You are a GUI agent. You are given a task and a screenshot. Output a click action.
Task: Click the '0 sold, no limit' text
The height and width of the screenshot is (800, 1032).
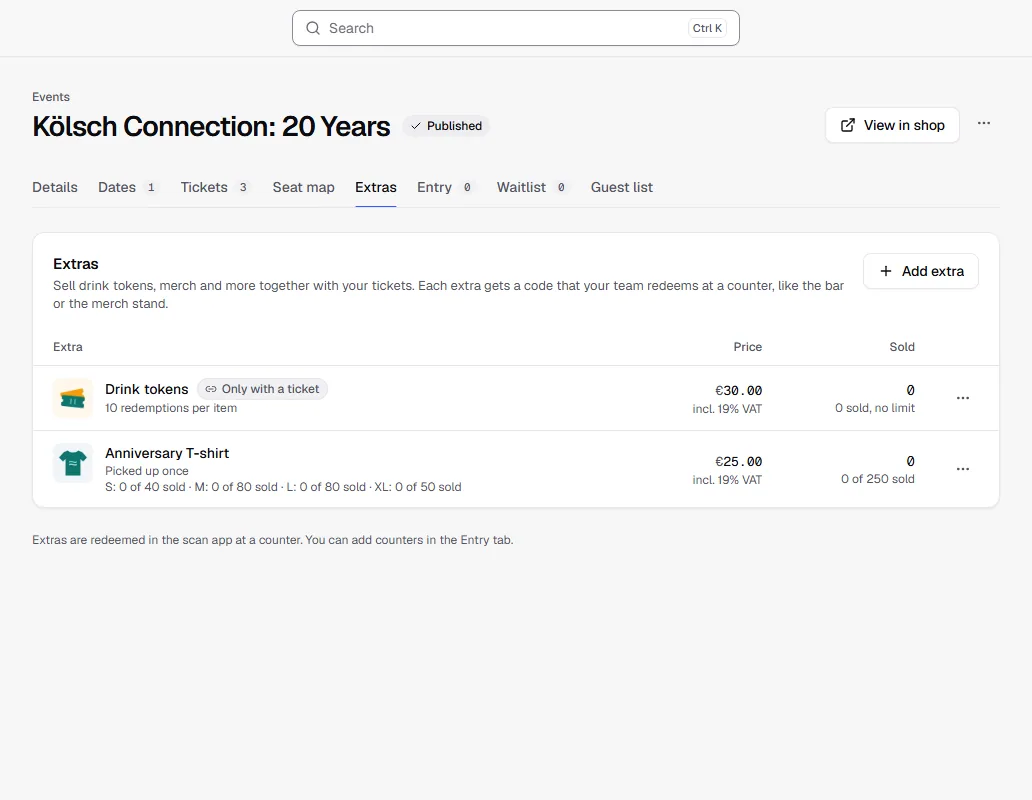(x=875, y=408)
